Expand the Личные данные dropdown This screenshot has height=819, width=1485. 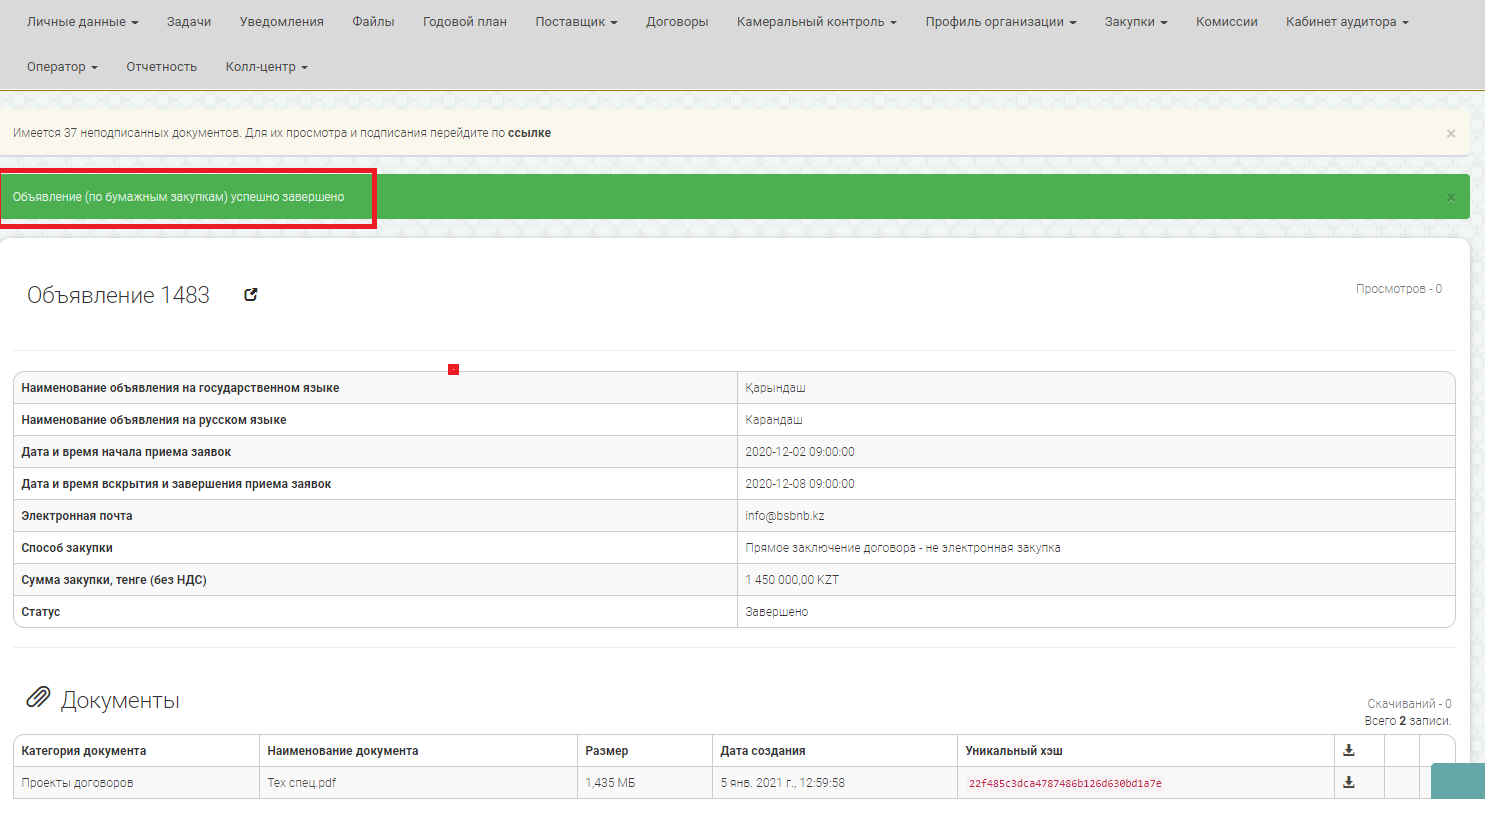[x=82, y=22]
